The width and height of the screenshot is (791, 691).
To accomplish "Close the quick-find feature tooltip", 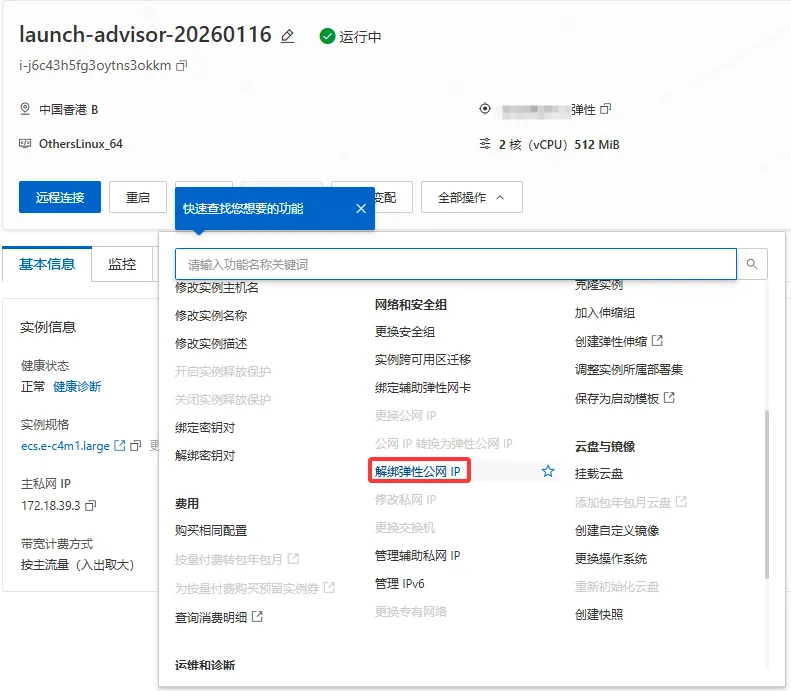I will 361,209.
